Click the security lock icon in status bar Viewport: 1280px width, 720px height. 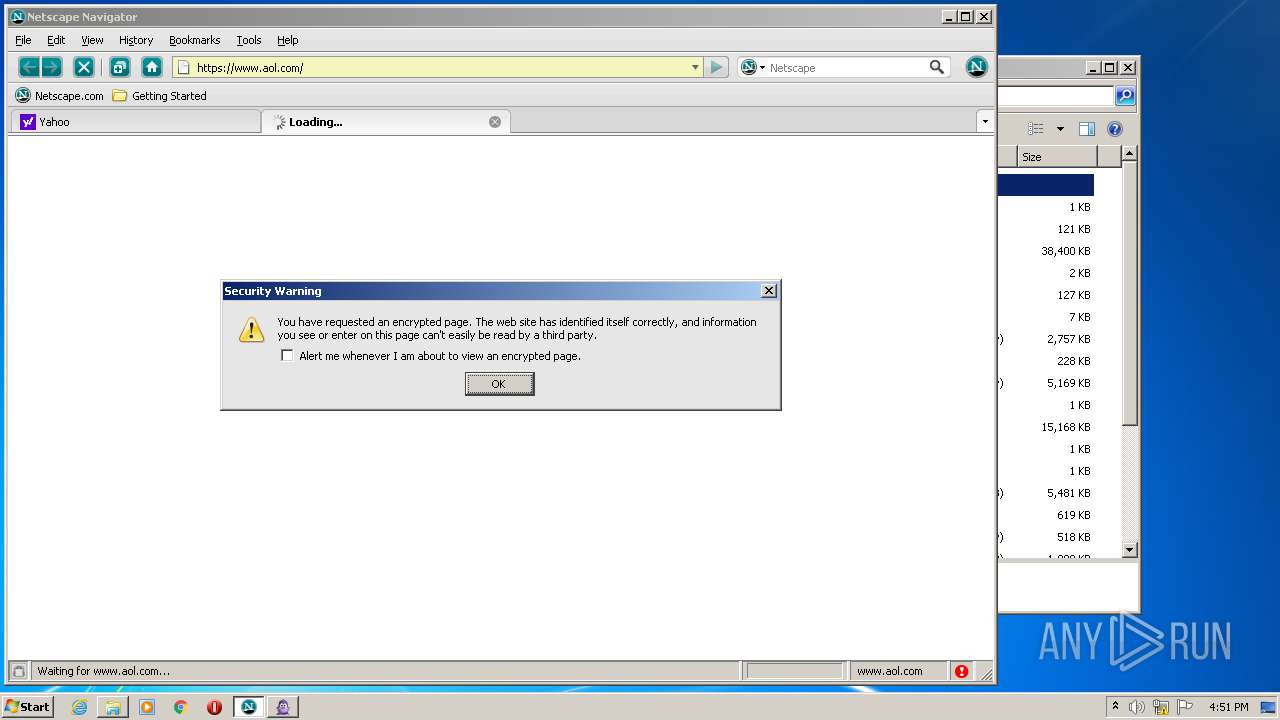18,671
